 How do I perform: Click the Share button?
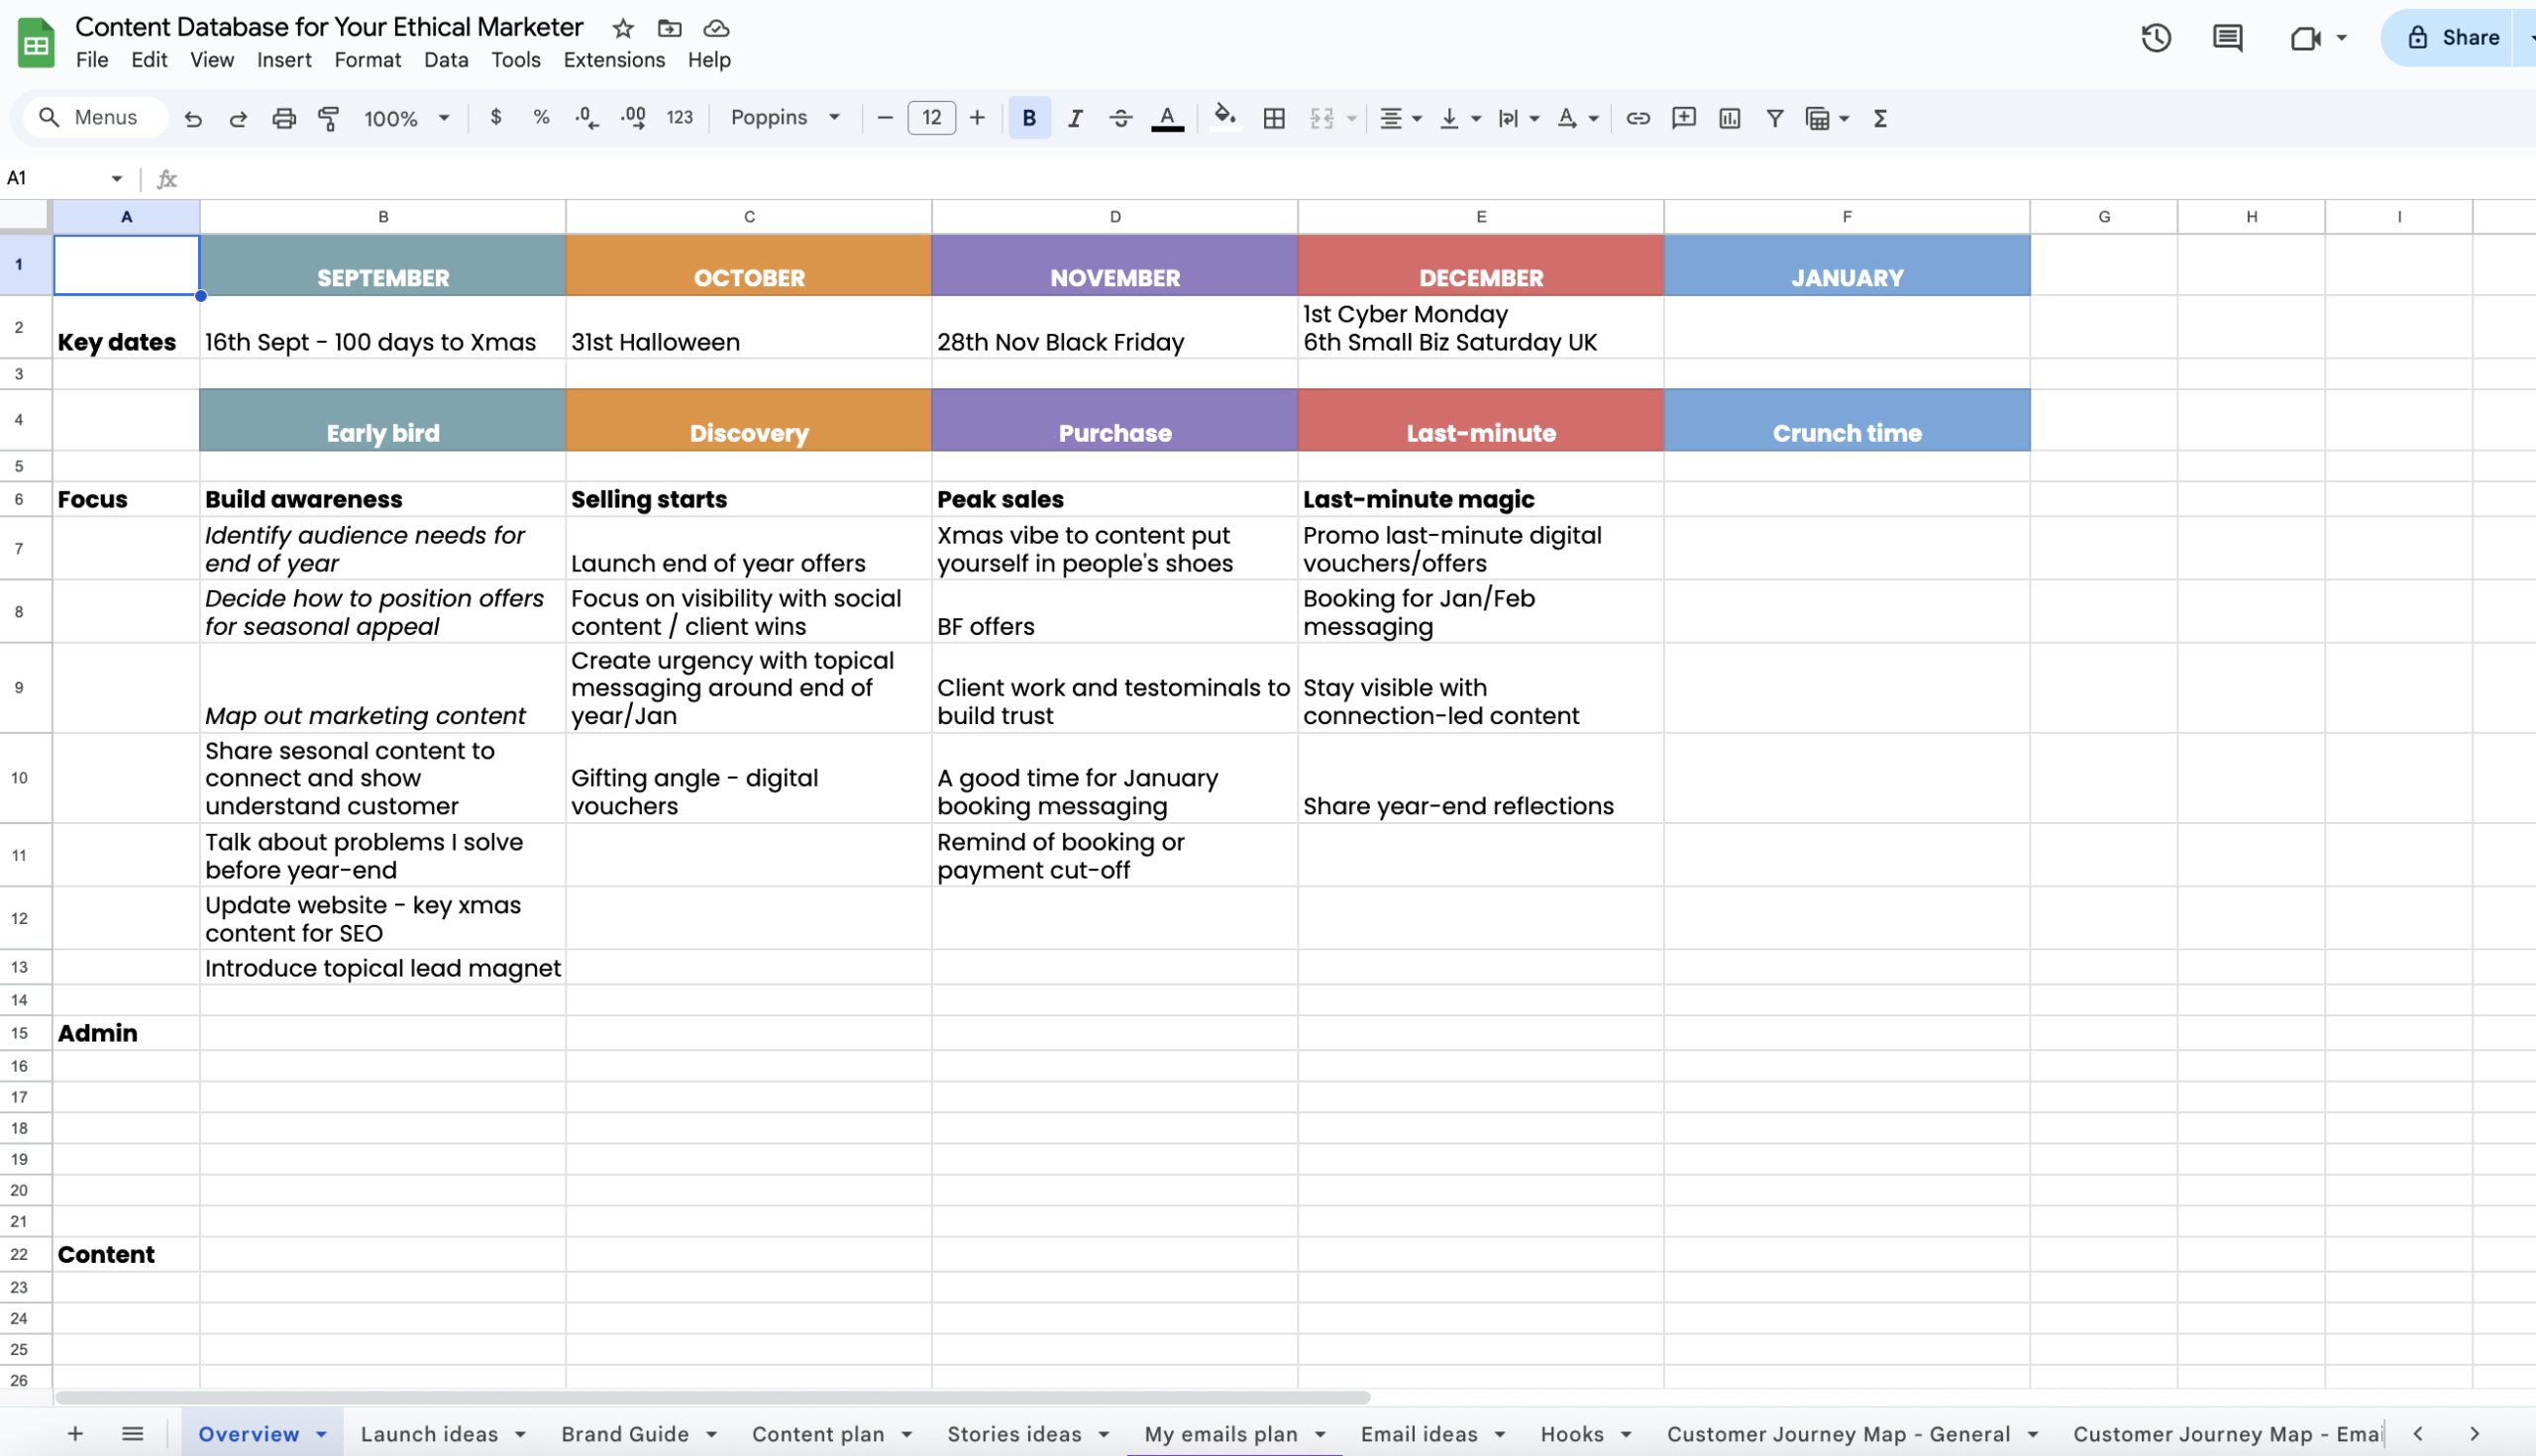(2454, 38)
